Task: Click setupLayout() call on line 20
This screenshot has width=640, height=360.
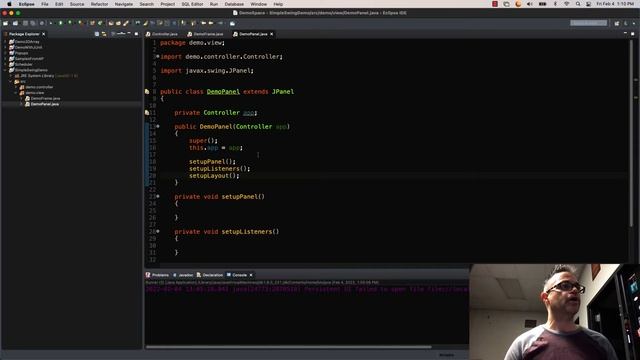Action: [x=214, y=176]
